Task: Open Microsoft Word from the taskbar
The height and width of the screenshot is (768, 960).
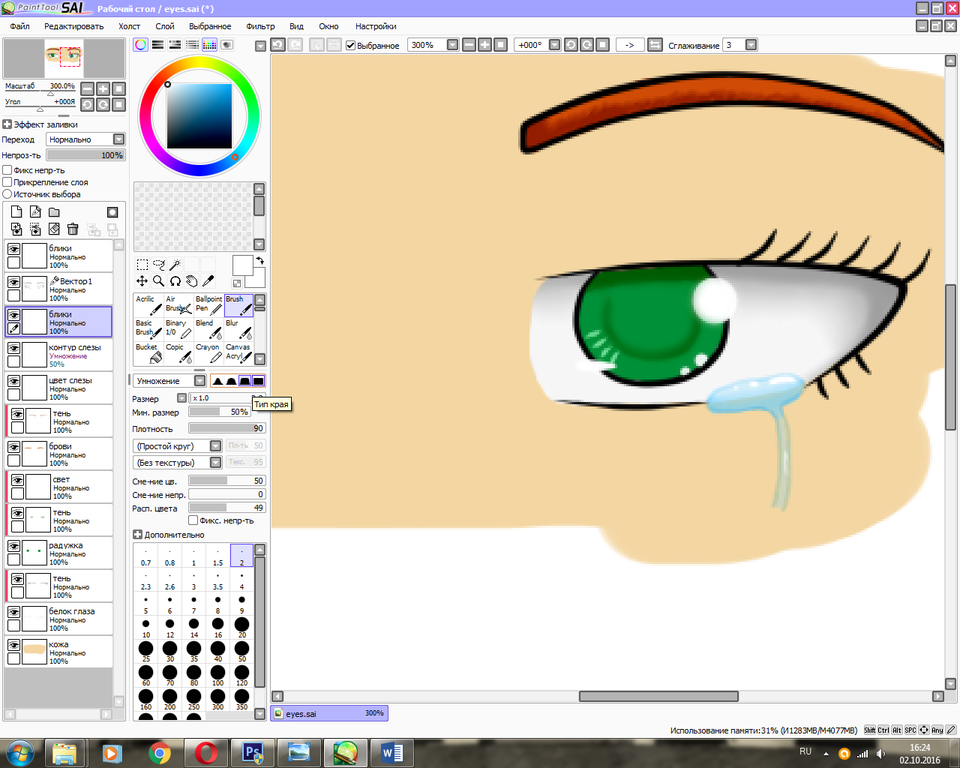Action: point(389,751)
